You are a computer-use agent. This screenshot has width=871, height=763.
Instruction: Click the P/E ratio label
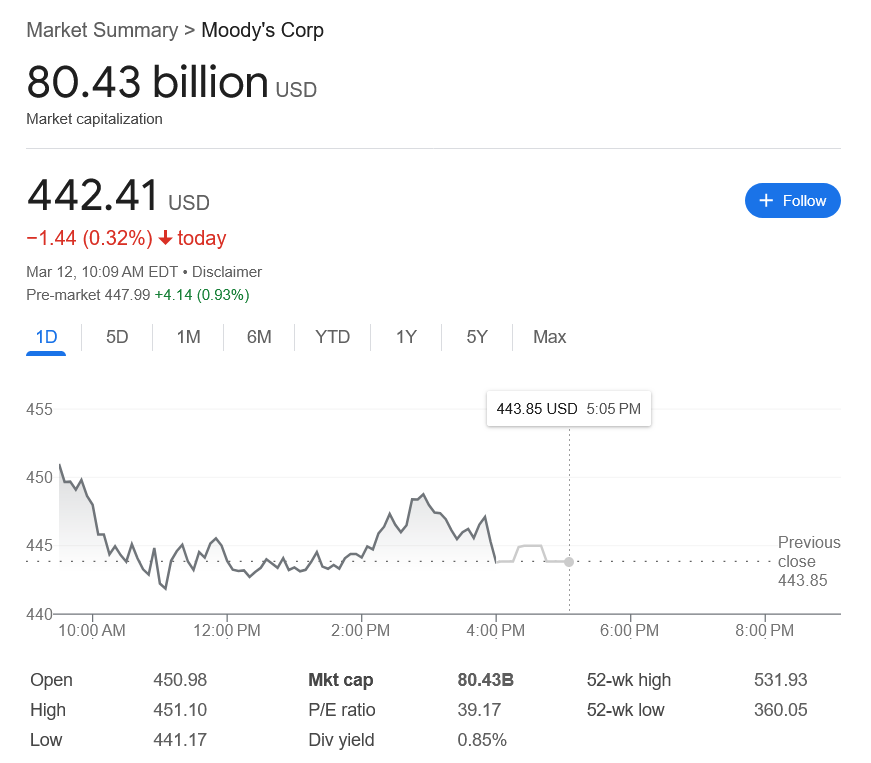(342, 710)
